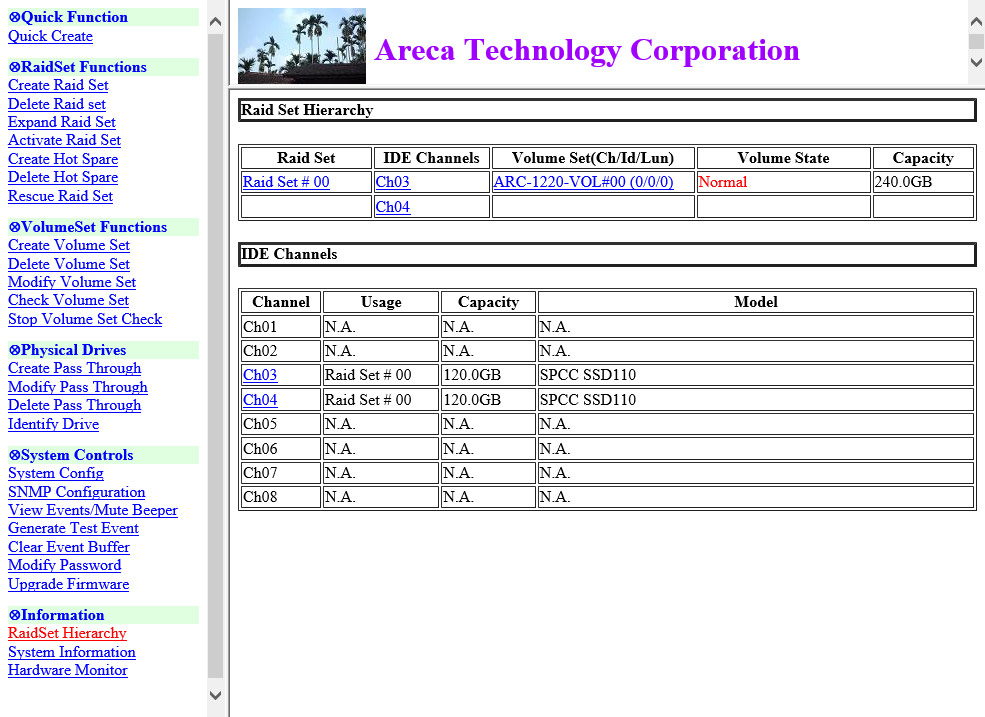The image size is (985, 717).
Task: Select the Ch08 channel cell
Action: pos(281,497)
